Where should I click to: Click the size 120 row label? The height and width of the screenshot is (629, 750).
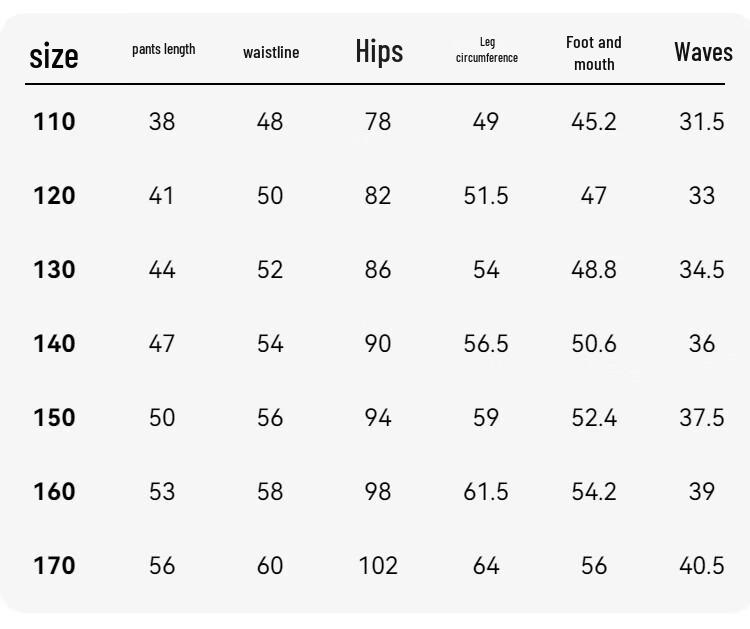click(54, 196)
